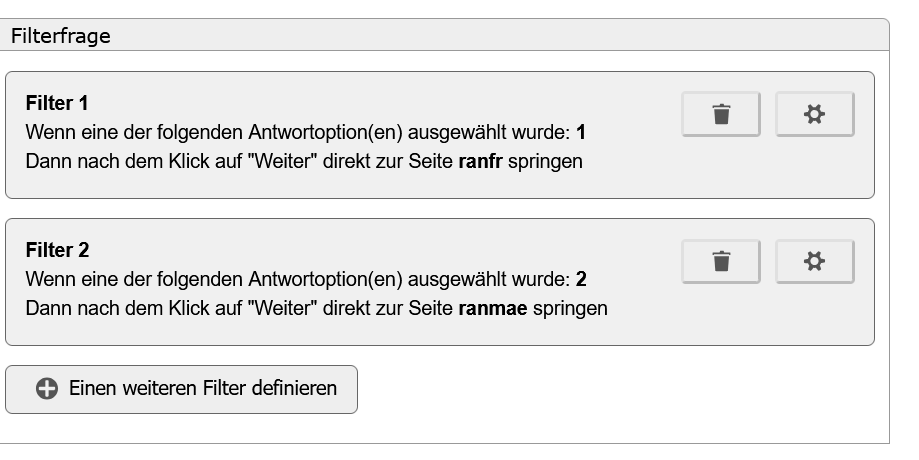Remove Filter 2 using its trash icon
Viewport: 919px width, 460px height.
(721, 262)
